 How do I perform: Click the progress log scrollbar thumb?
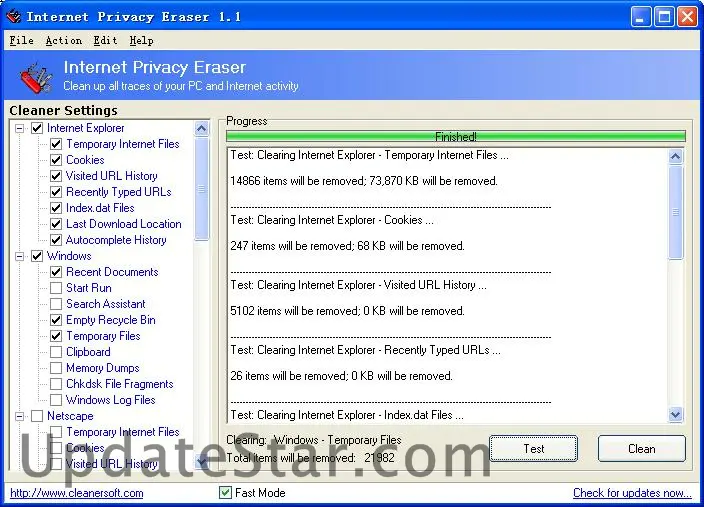(676, 212)
